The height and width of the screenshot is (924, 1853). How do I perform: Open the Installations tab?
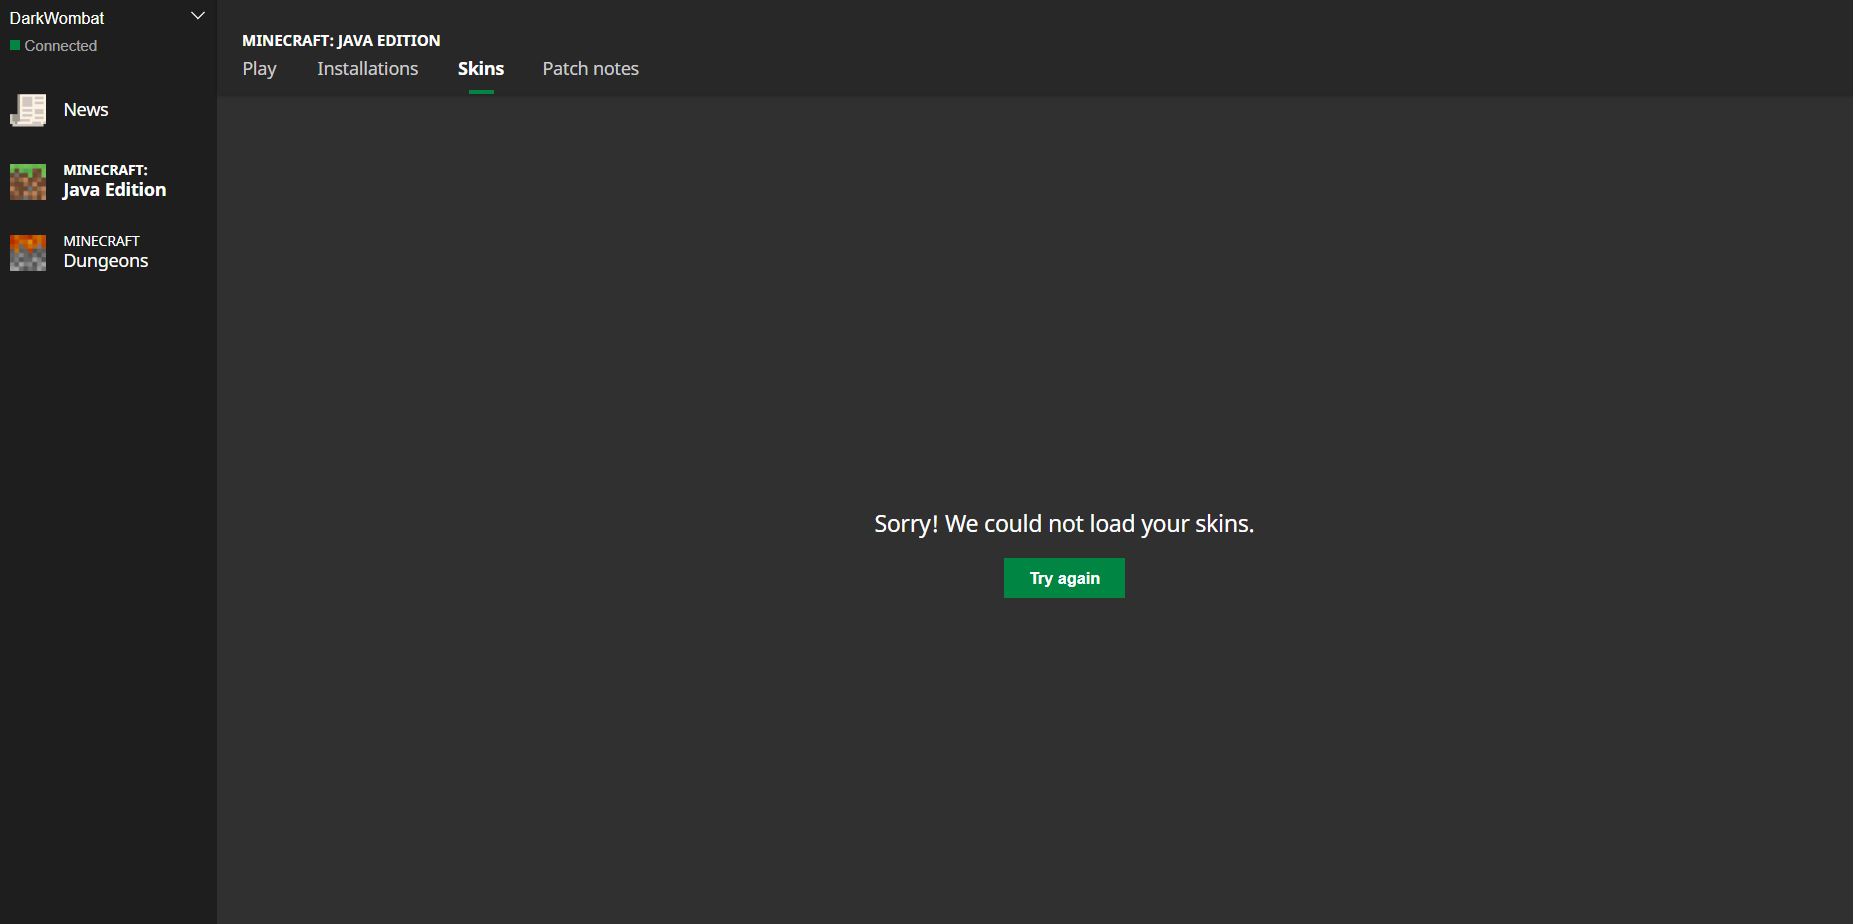coord(367,69)
